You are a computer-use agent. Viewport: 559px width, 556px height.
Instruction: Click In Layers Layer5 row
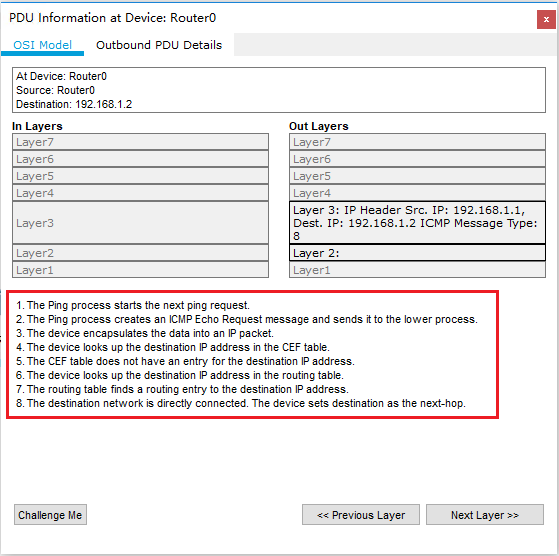click(x=140, y=176)
